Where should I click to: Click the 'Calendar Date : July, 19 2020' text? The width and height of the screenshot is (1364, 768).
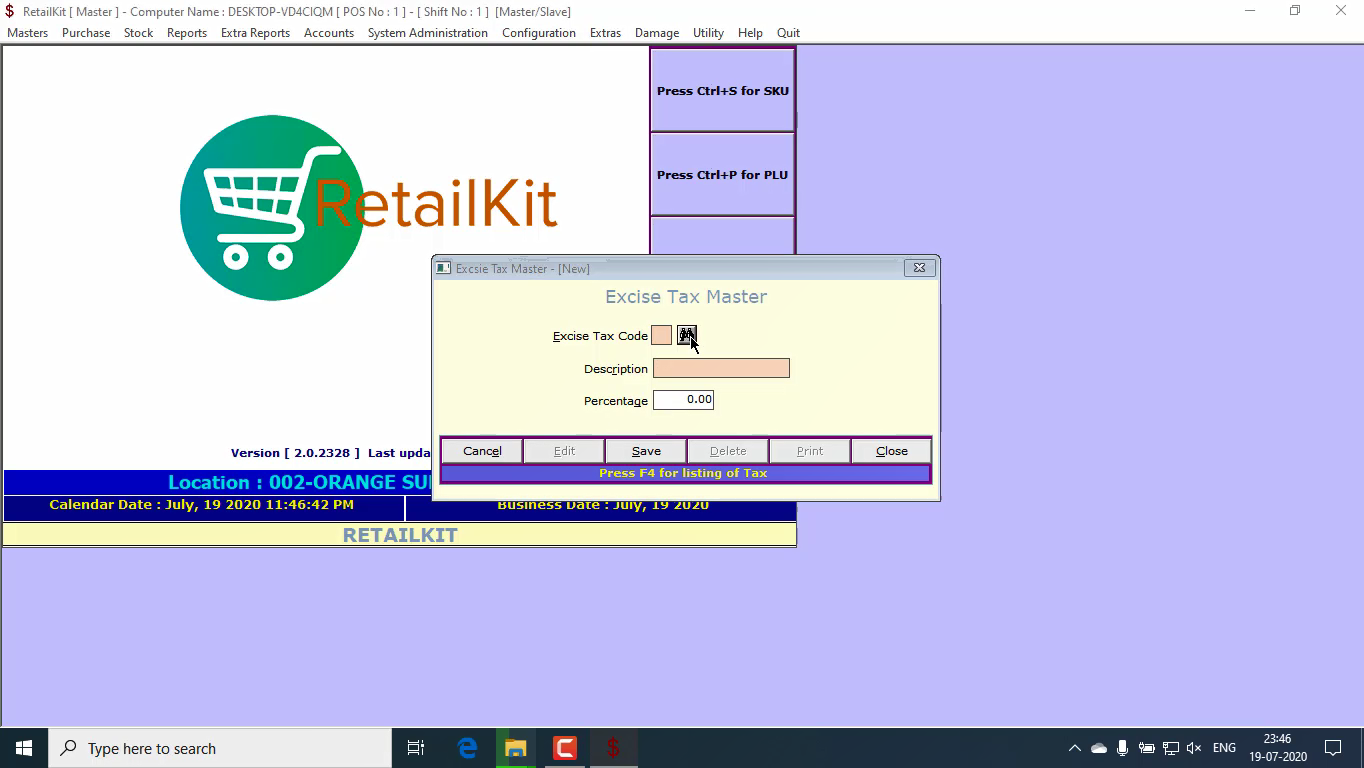pos(201,505)
